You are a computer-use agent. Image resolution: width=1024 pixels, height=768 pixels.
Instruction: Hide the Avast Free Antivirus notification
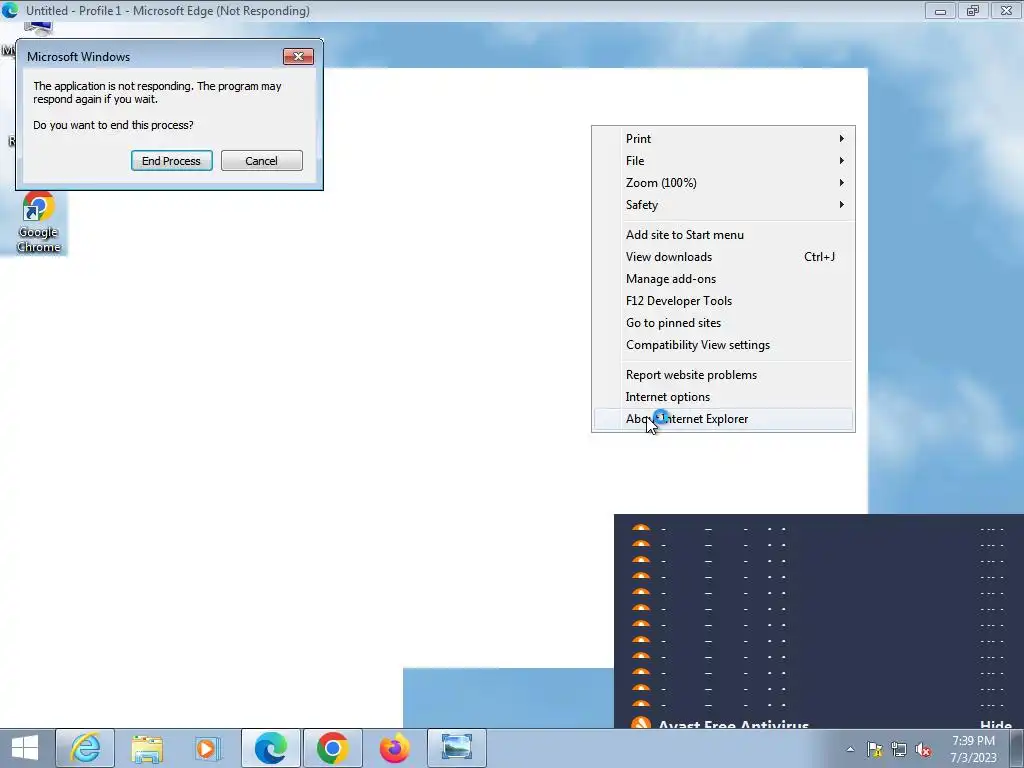tap(996, 724)
